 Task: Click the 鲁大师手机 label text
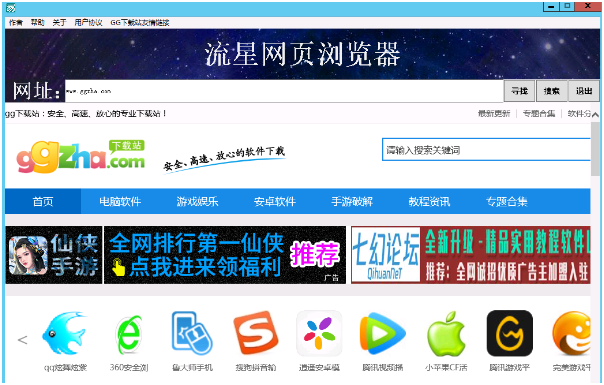click(x=192, y=367)
